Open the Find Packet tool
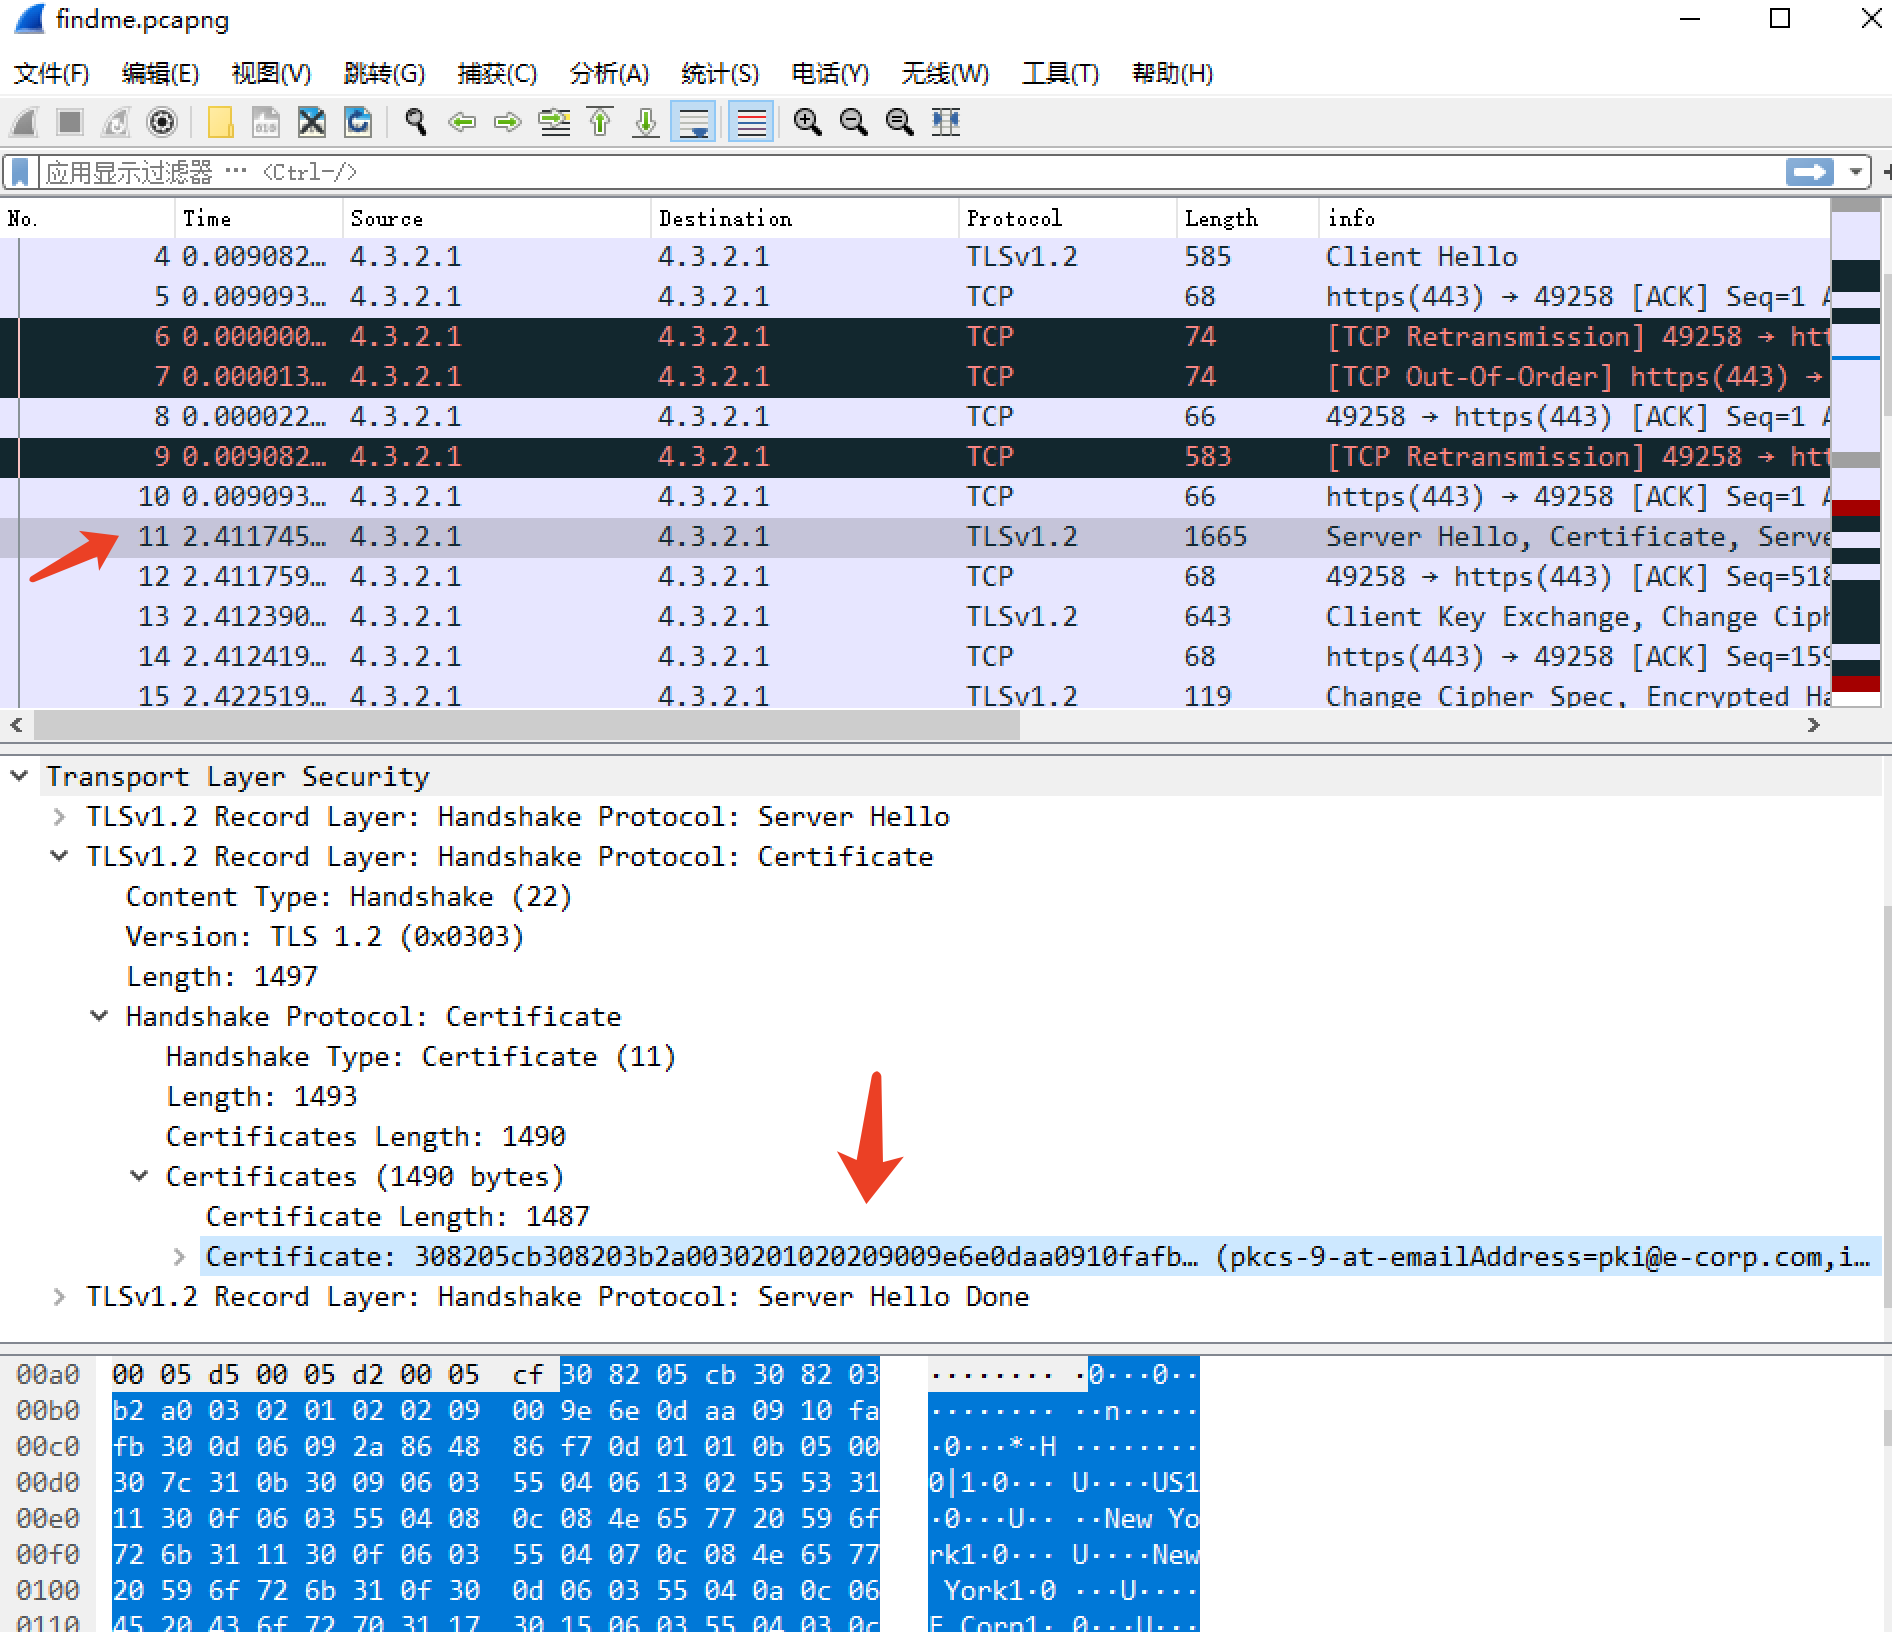Screen dimensions: 1892x1632 coord(414,122)
